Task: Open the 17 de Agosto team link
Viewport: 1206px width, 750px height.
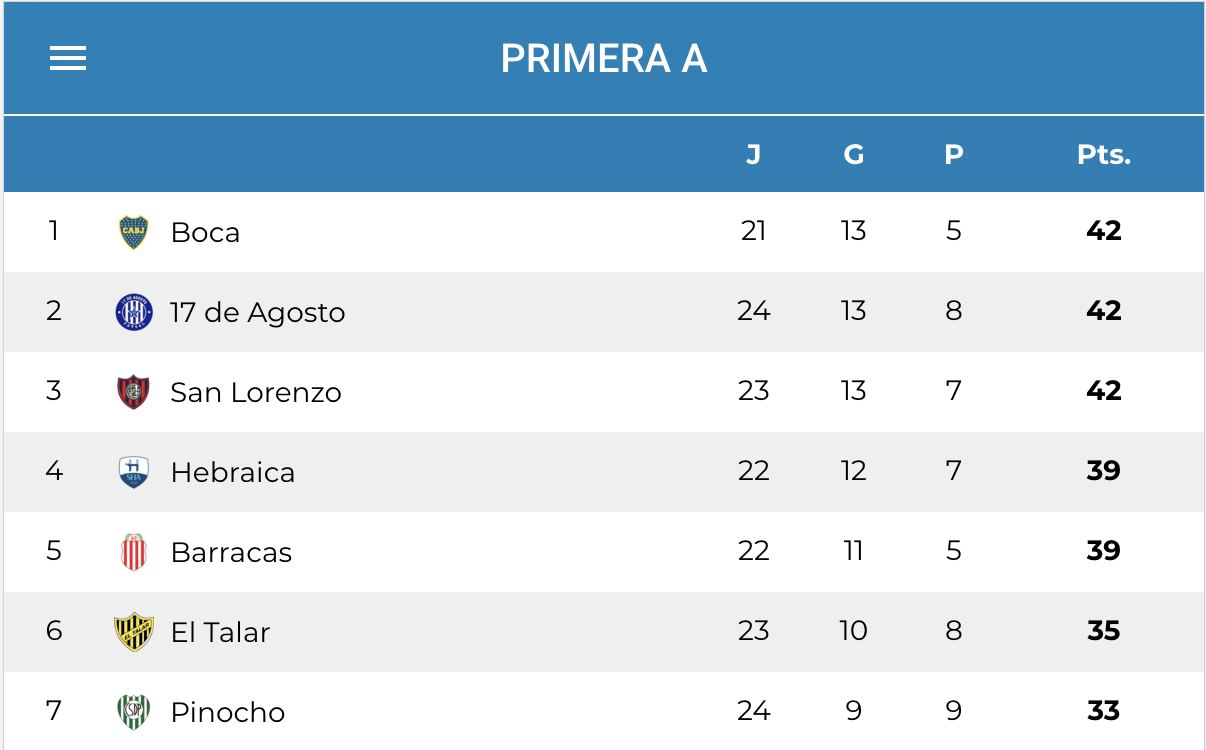Action: [257, 312]
